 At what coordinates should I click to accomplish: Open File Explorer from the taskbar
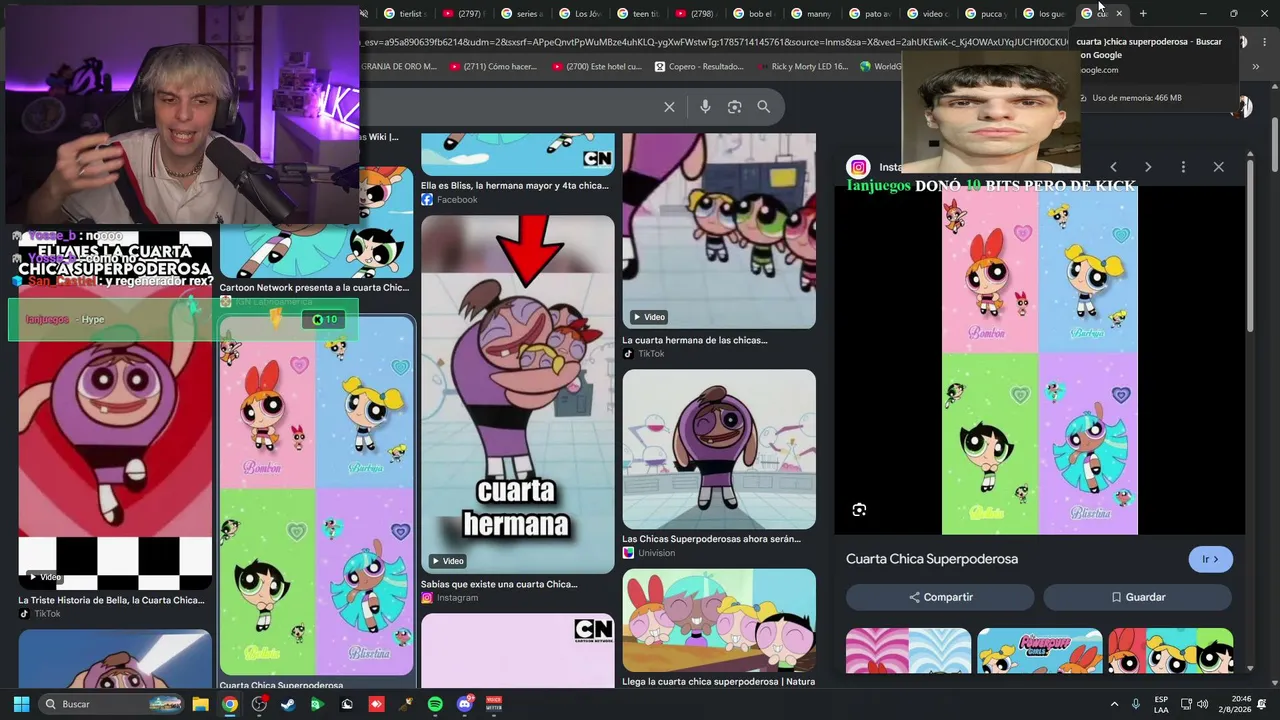200,704
